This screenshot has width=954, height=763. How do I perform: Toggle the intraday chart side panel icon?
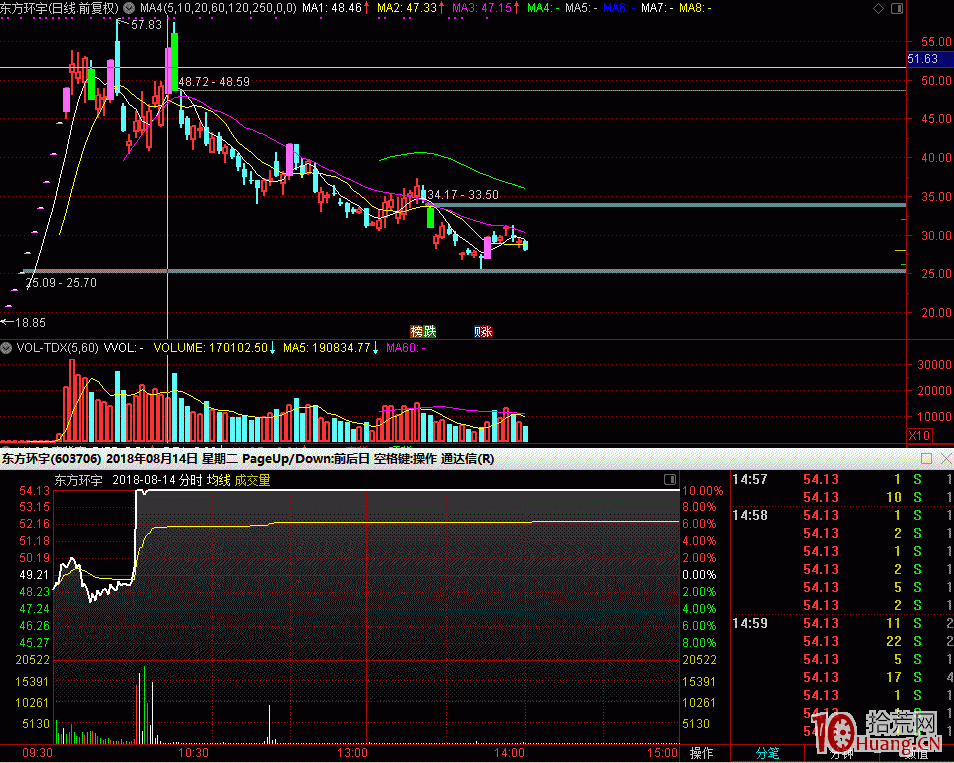coord(670,480)
